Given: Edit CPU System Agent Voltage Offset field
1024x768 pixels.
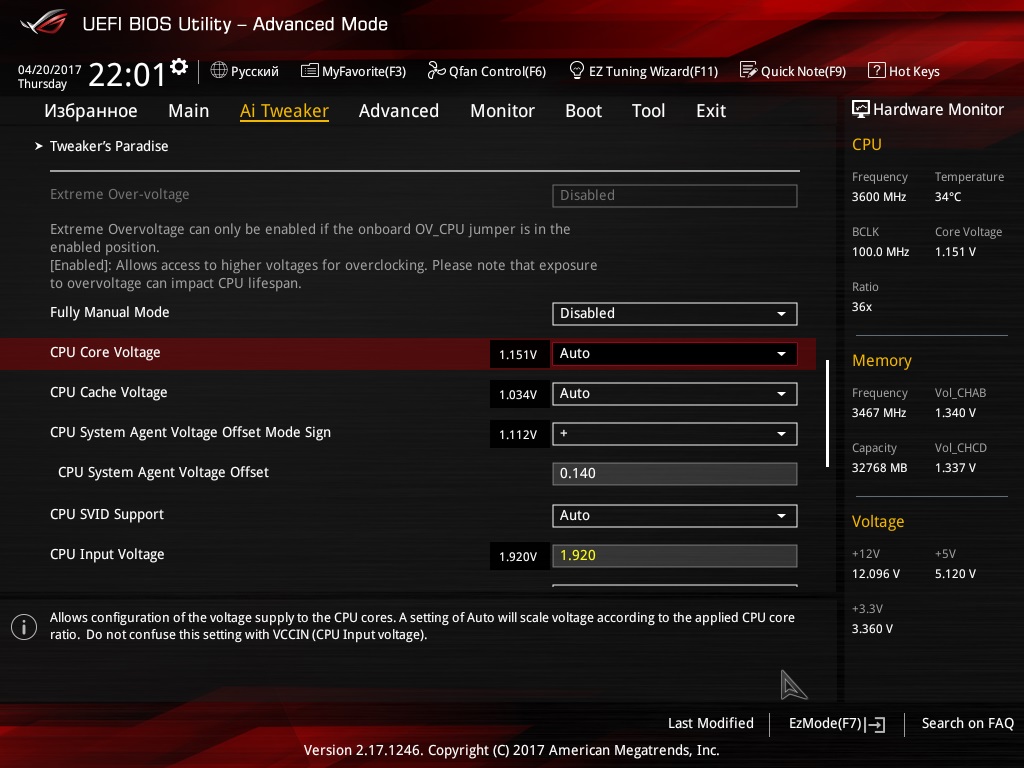Looking at the screenshot, I should pyautogui.click(x=675, y=473).
